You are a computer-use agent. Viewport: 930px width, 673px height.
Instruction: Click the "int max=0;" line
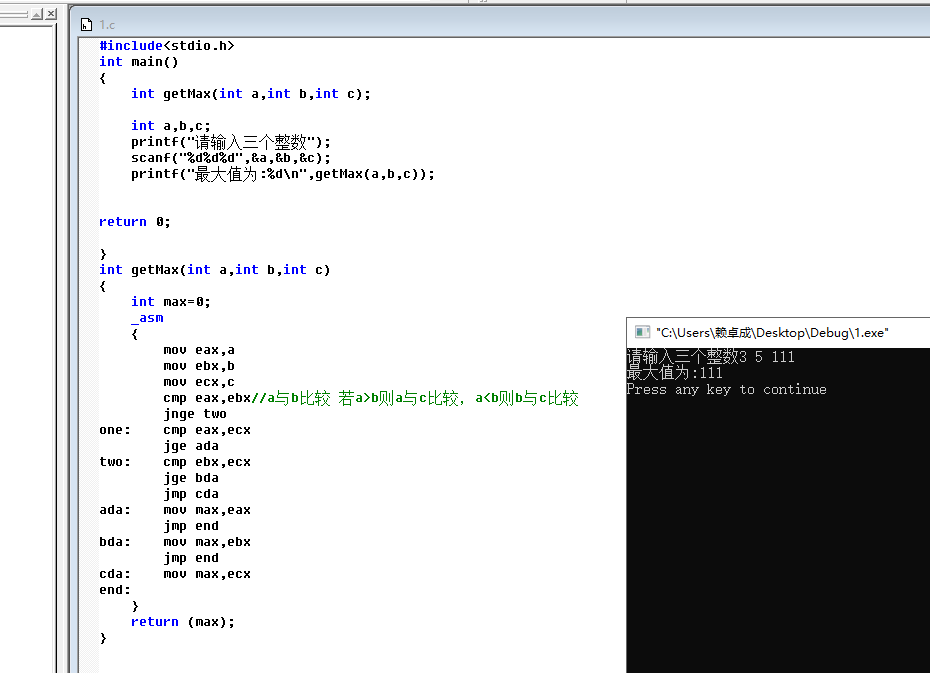(x=170, y=302)
